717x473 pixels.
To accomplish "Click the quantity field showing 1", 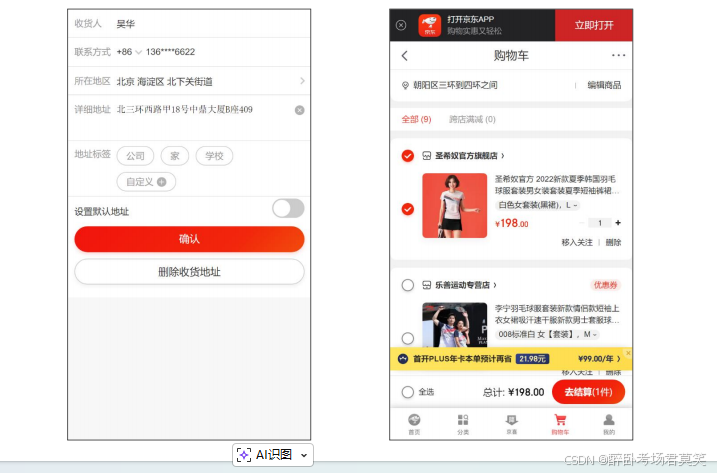I will tap(600, 223).
